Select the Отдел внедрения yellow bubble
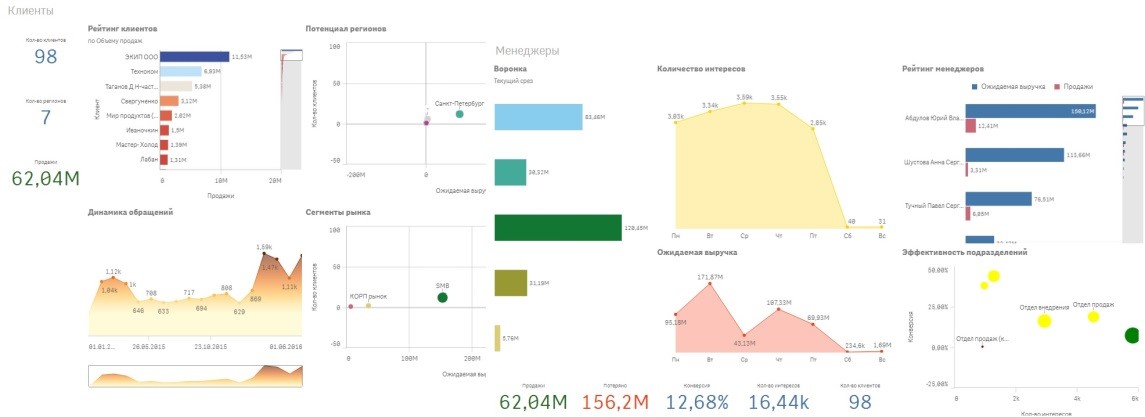Viewport: 1145px width, 417px height. tap(1044, 321)
